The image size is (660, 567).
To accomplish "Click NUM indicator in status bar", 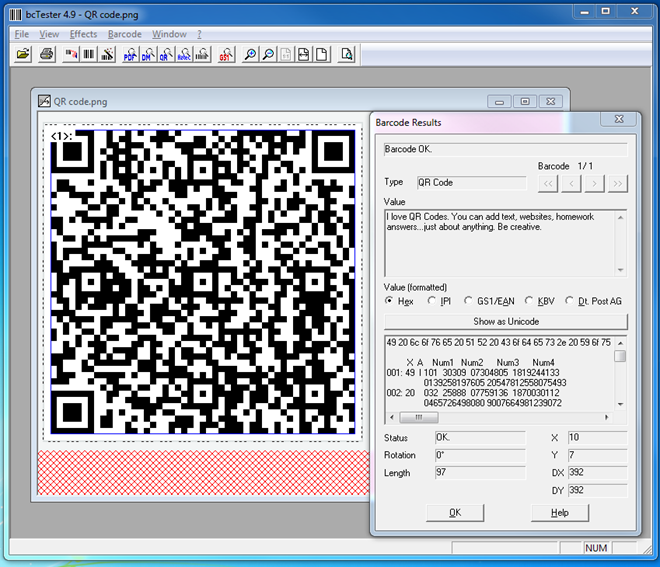I will (x=596, y=548).
